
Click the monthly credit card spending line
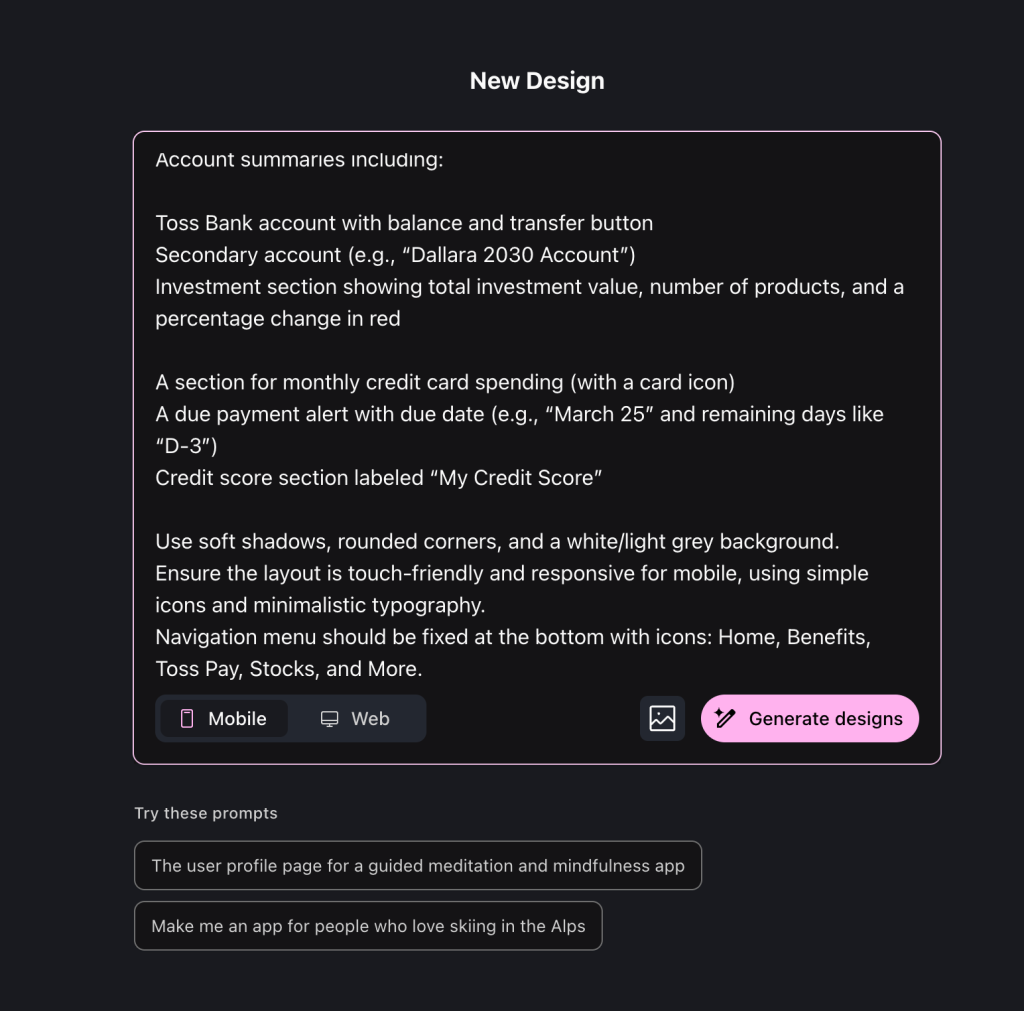445,382
